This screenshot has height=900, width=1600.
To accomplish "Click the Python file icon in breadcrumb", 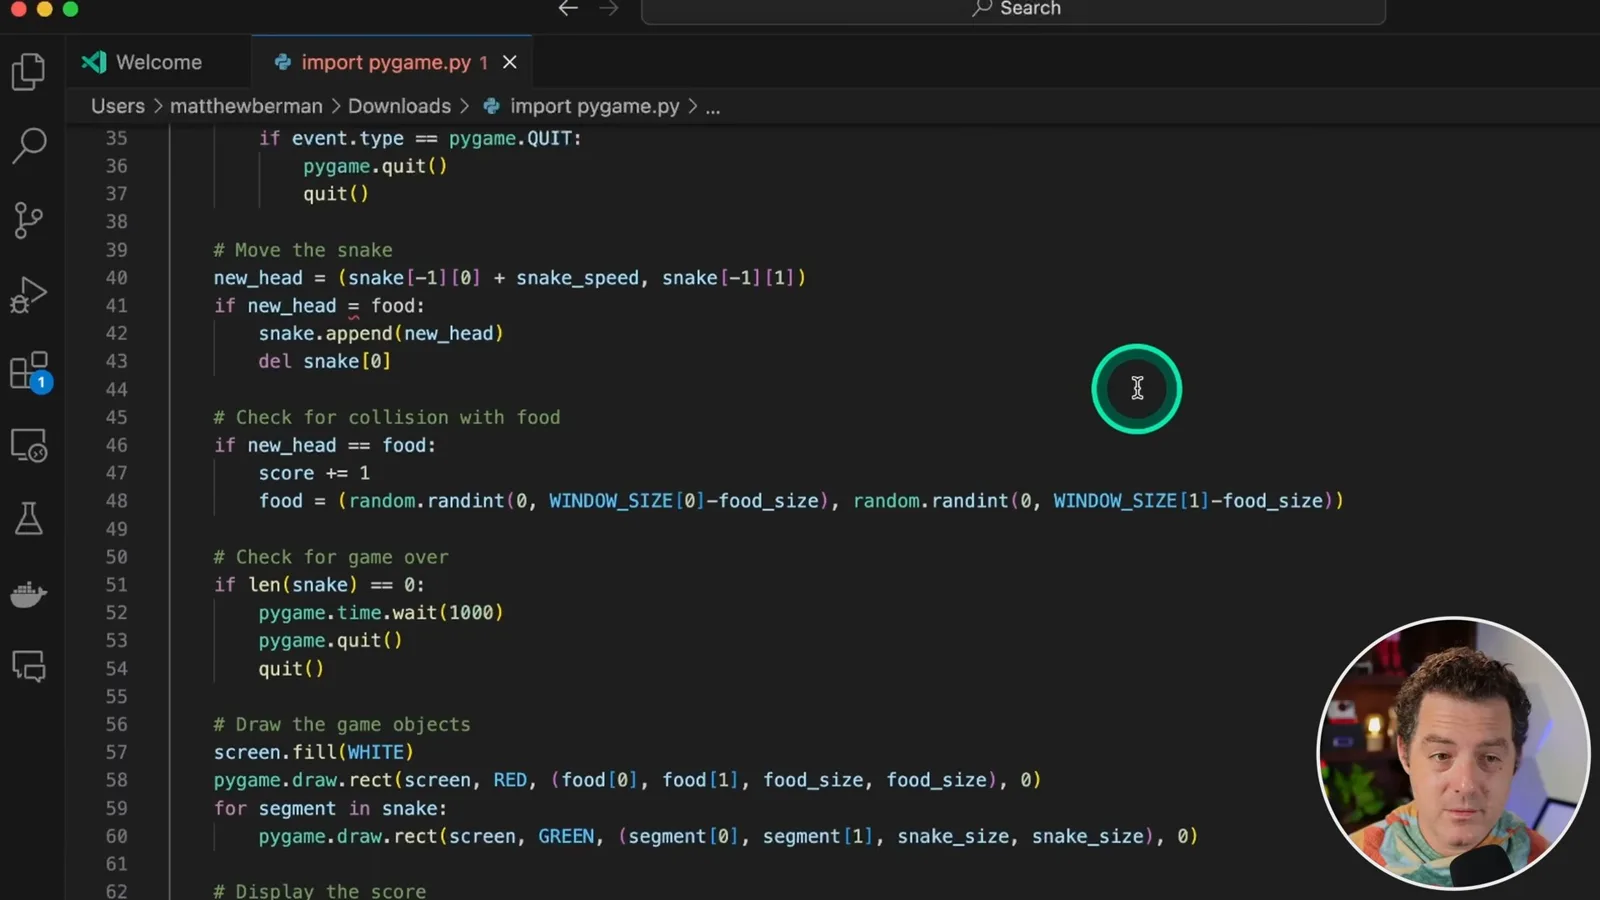I will click(x=492, y=106).
